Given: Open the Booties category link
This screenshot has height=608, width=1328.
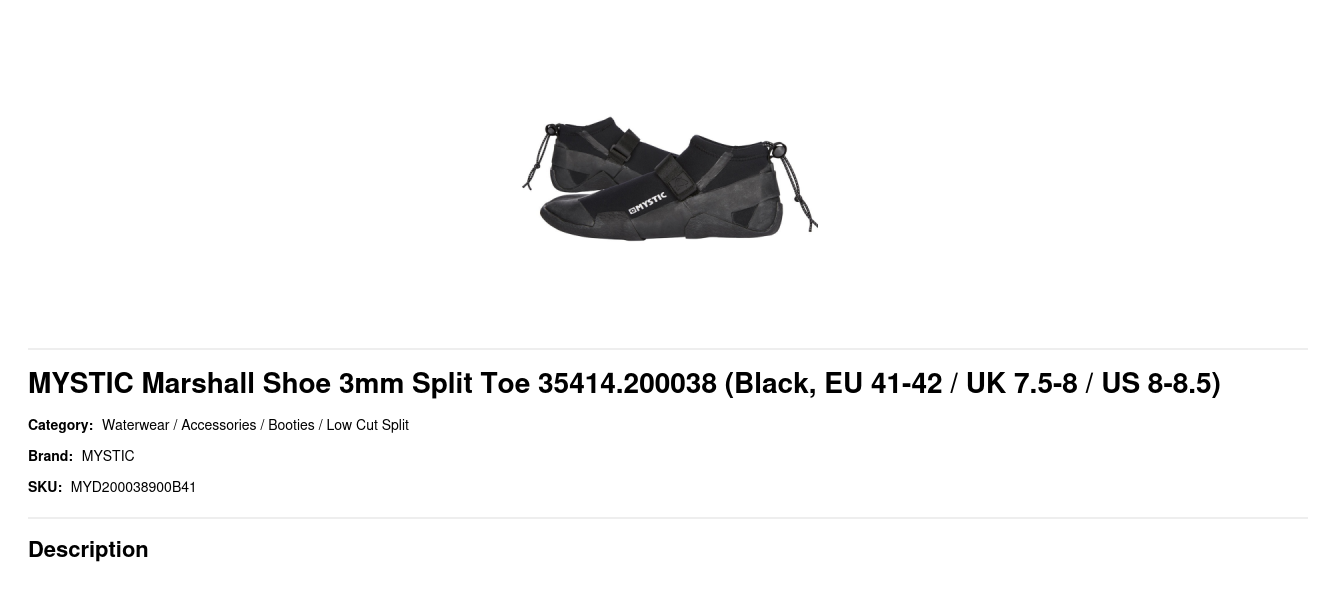Looking at the screenshot, I should tap(291, 425).
